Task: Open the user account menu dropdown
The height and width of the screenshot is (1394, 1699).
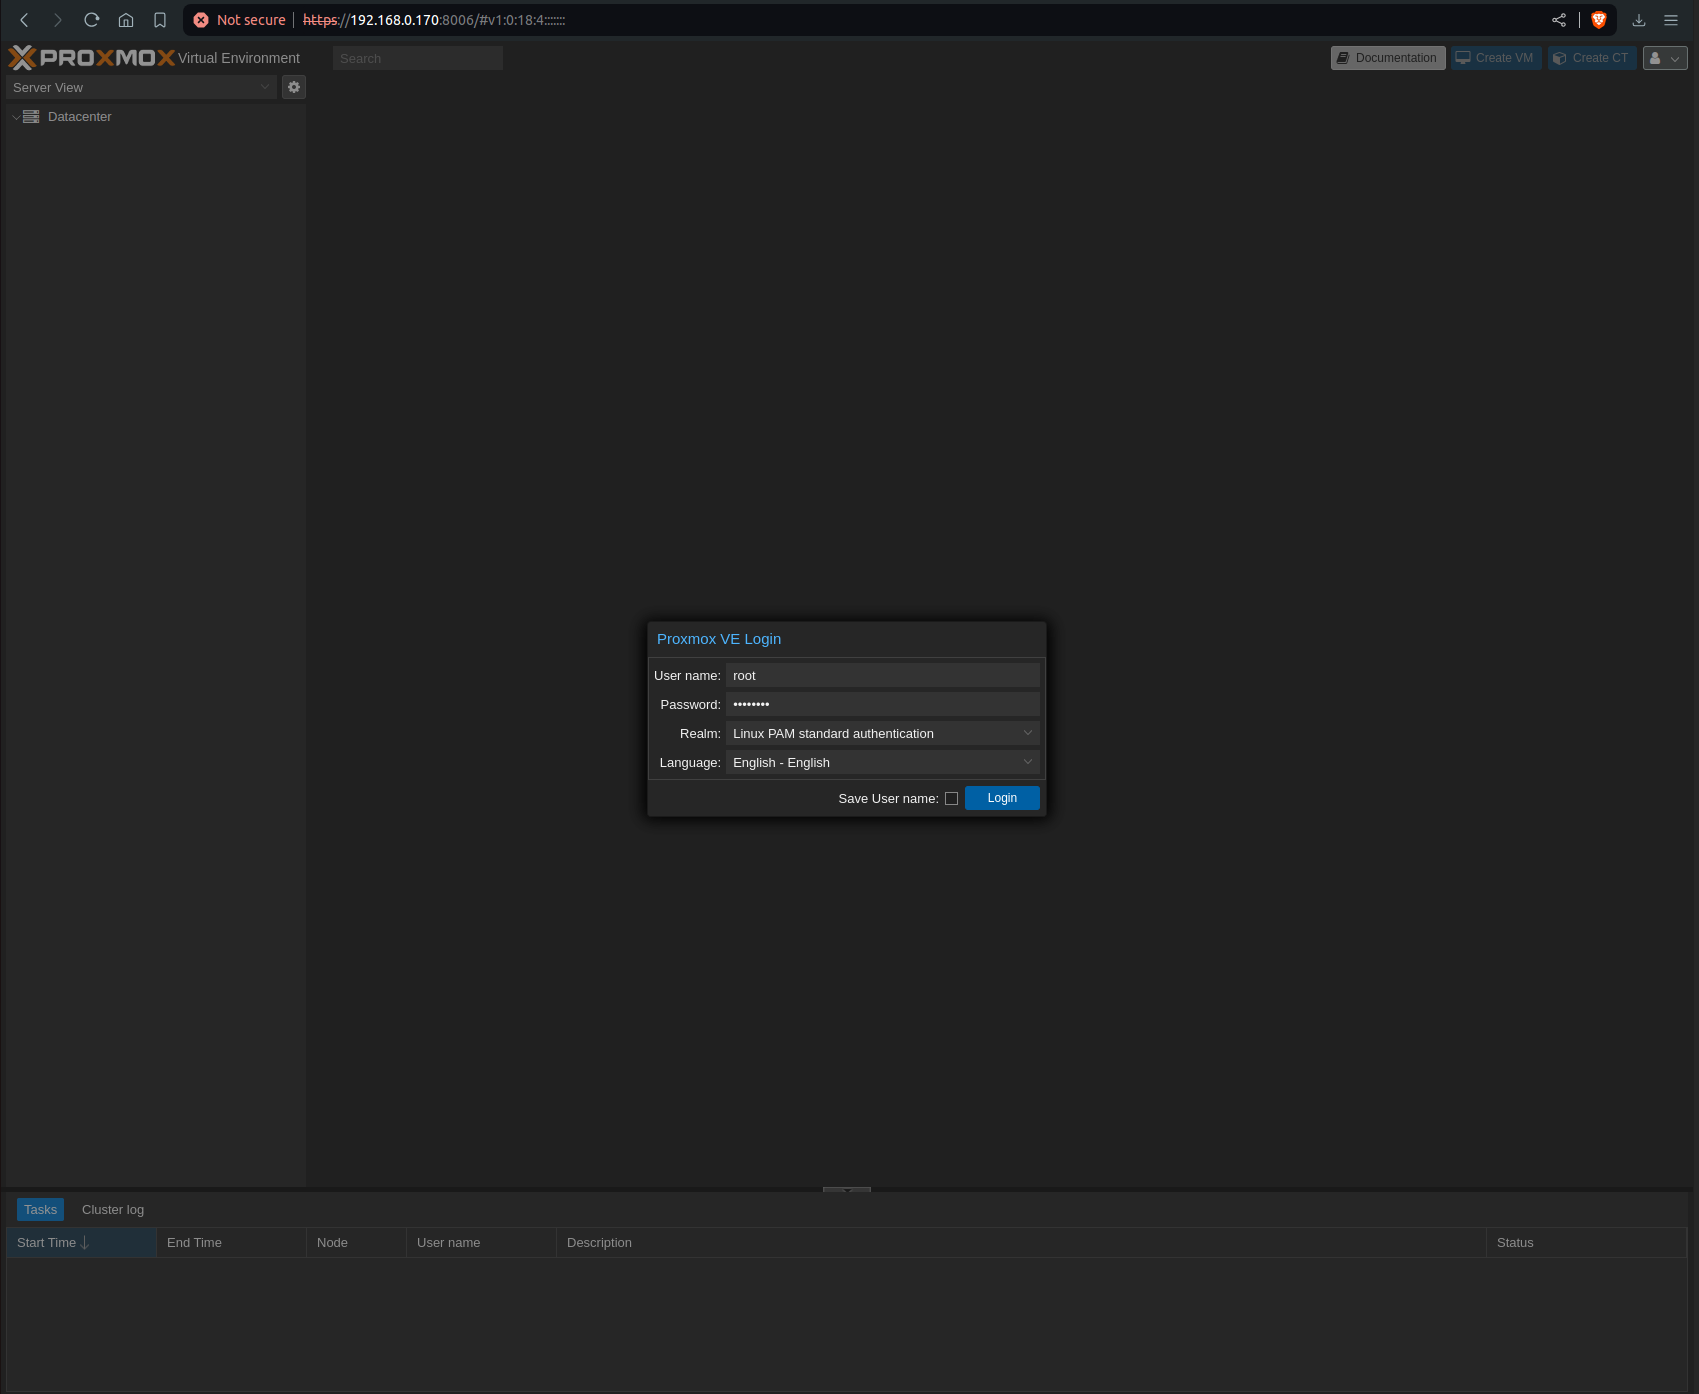Action: click(1665, 58)
